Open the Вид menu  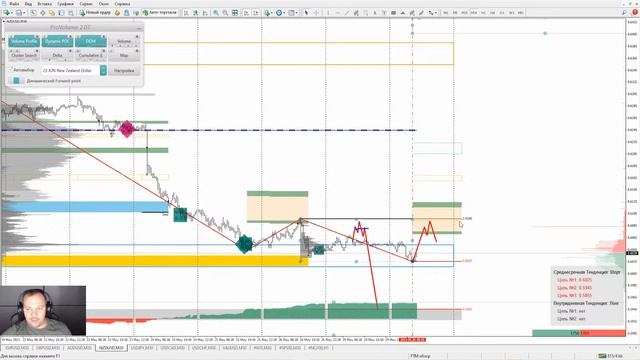pyautogui.click(x=28, y=4)
